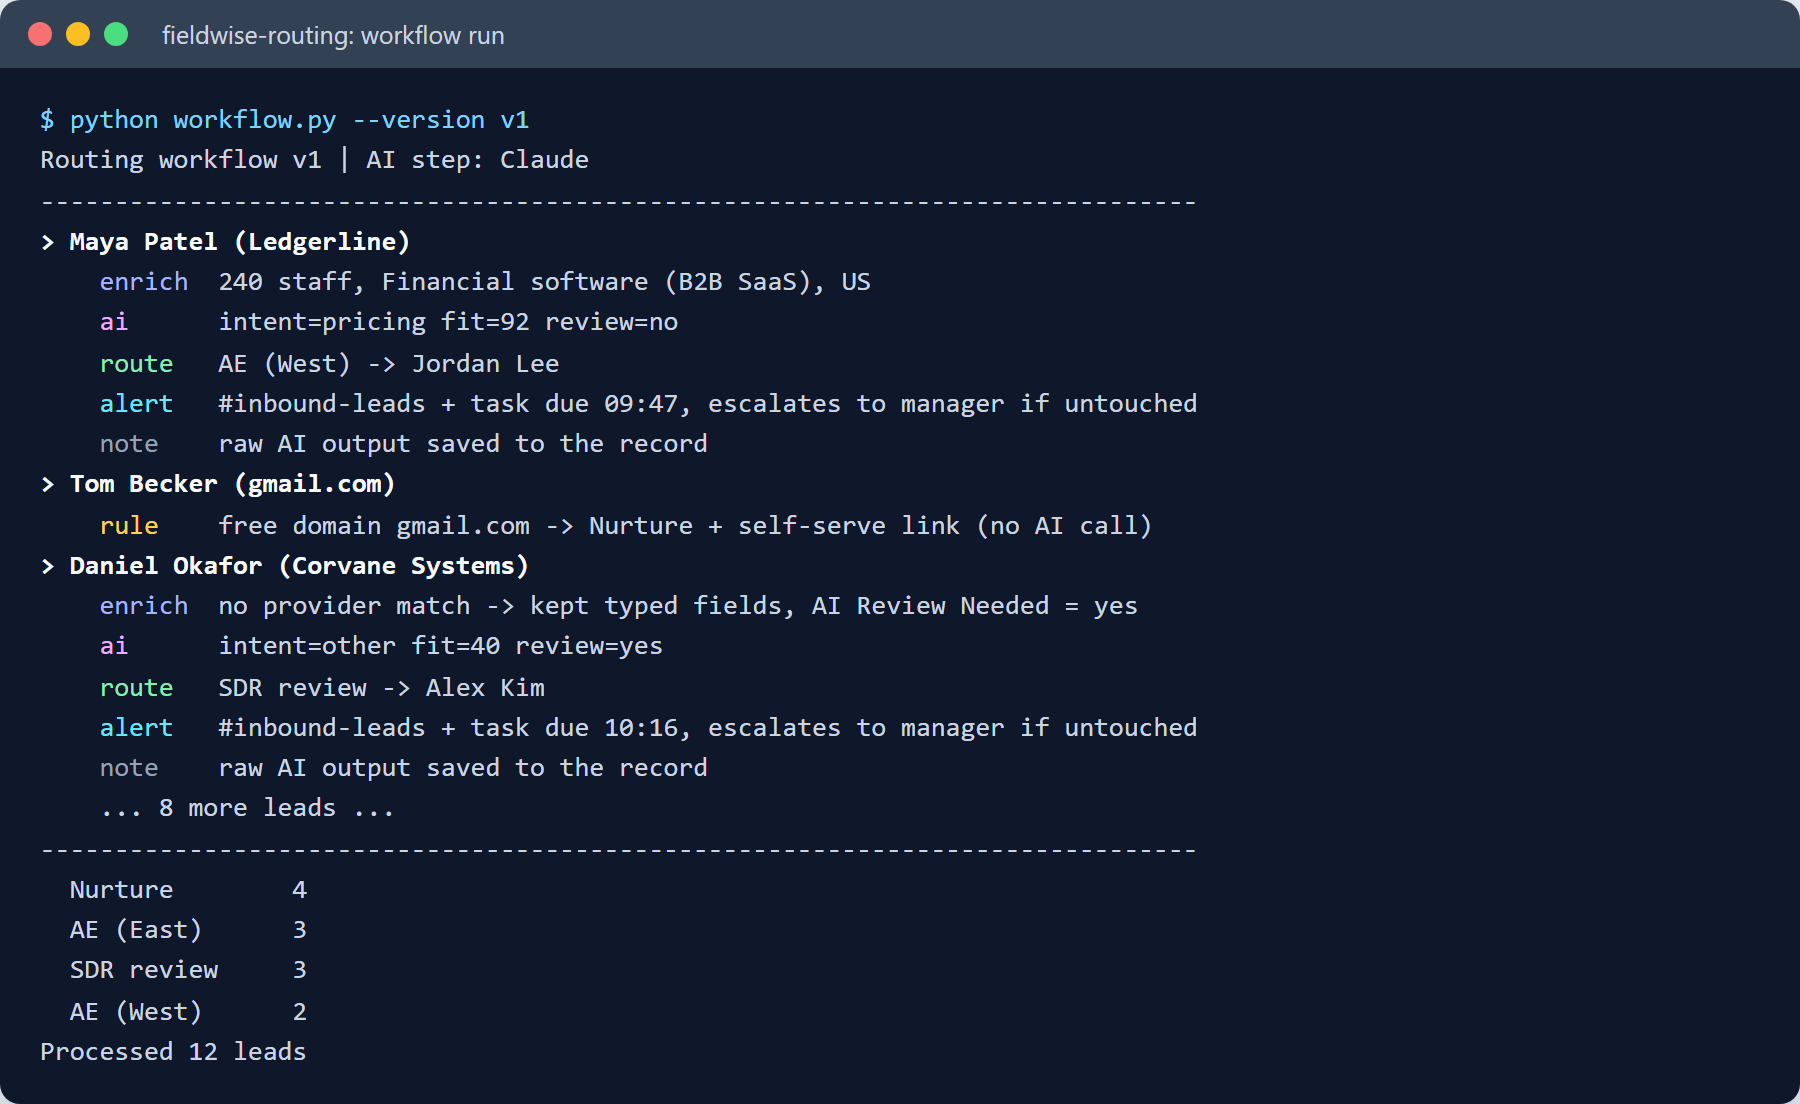Click 'no provider match -> kept typed fields' line
The height and width of the screenshot is (1104, 1800).
(678, 606)
